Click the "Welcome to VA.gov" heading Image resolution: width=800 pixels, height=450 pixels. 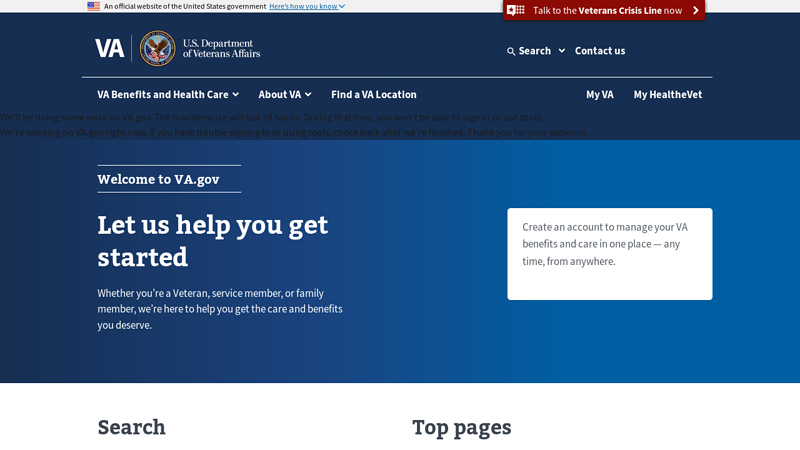[158, 179]
